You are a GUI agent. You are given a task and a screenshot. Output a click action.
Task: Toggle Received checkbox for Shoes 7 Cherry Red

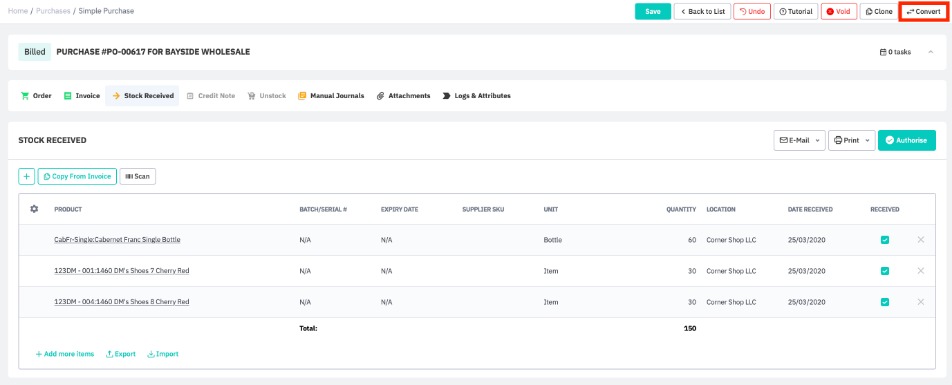point(885,271)
